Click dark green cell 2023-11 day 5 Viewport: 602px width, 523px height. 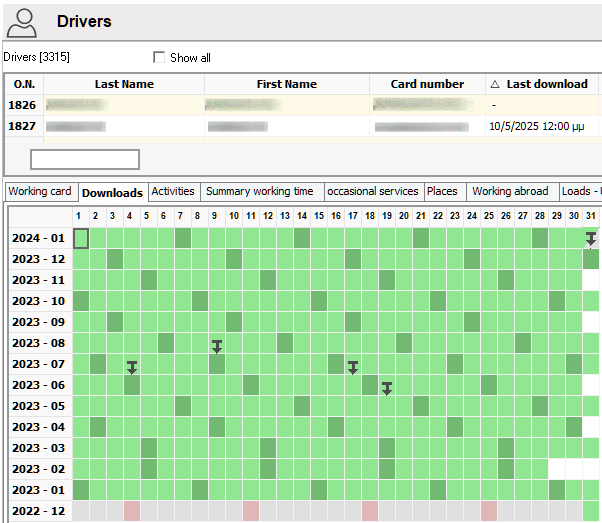click(x=149, y=280)
